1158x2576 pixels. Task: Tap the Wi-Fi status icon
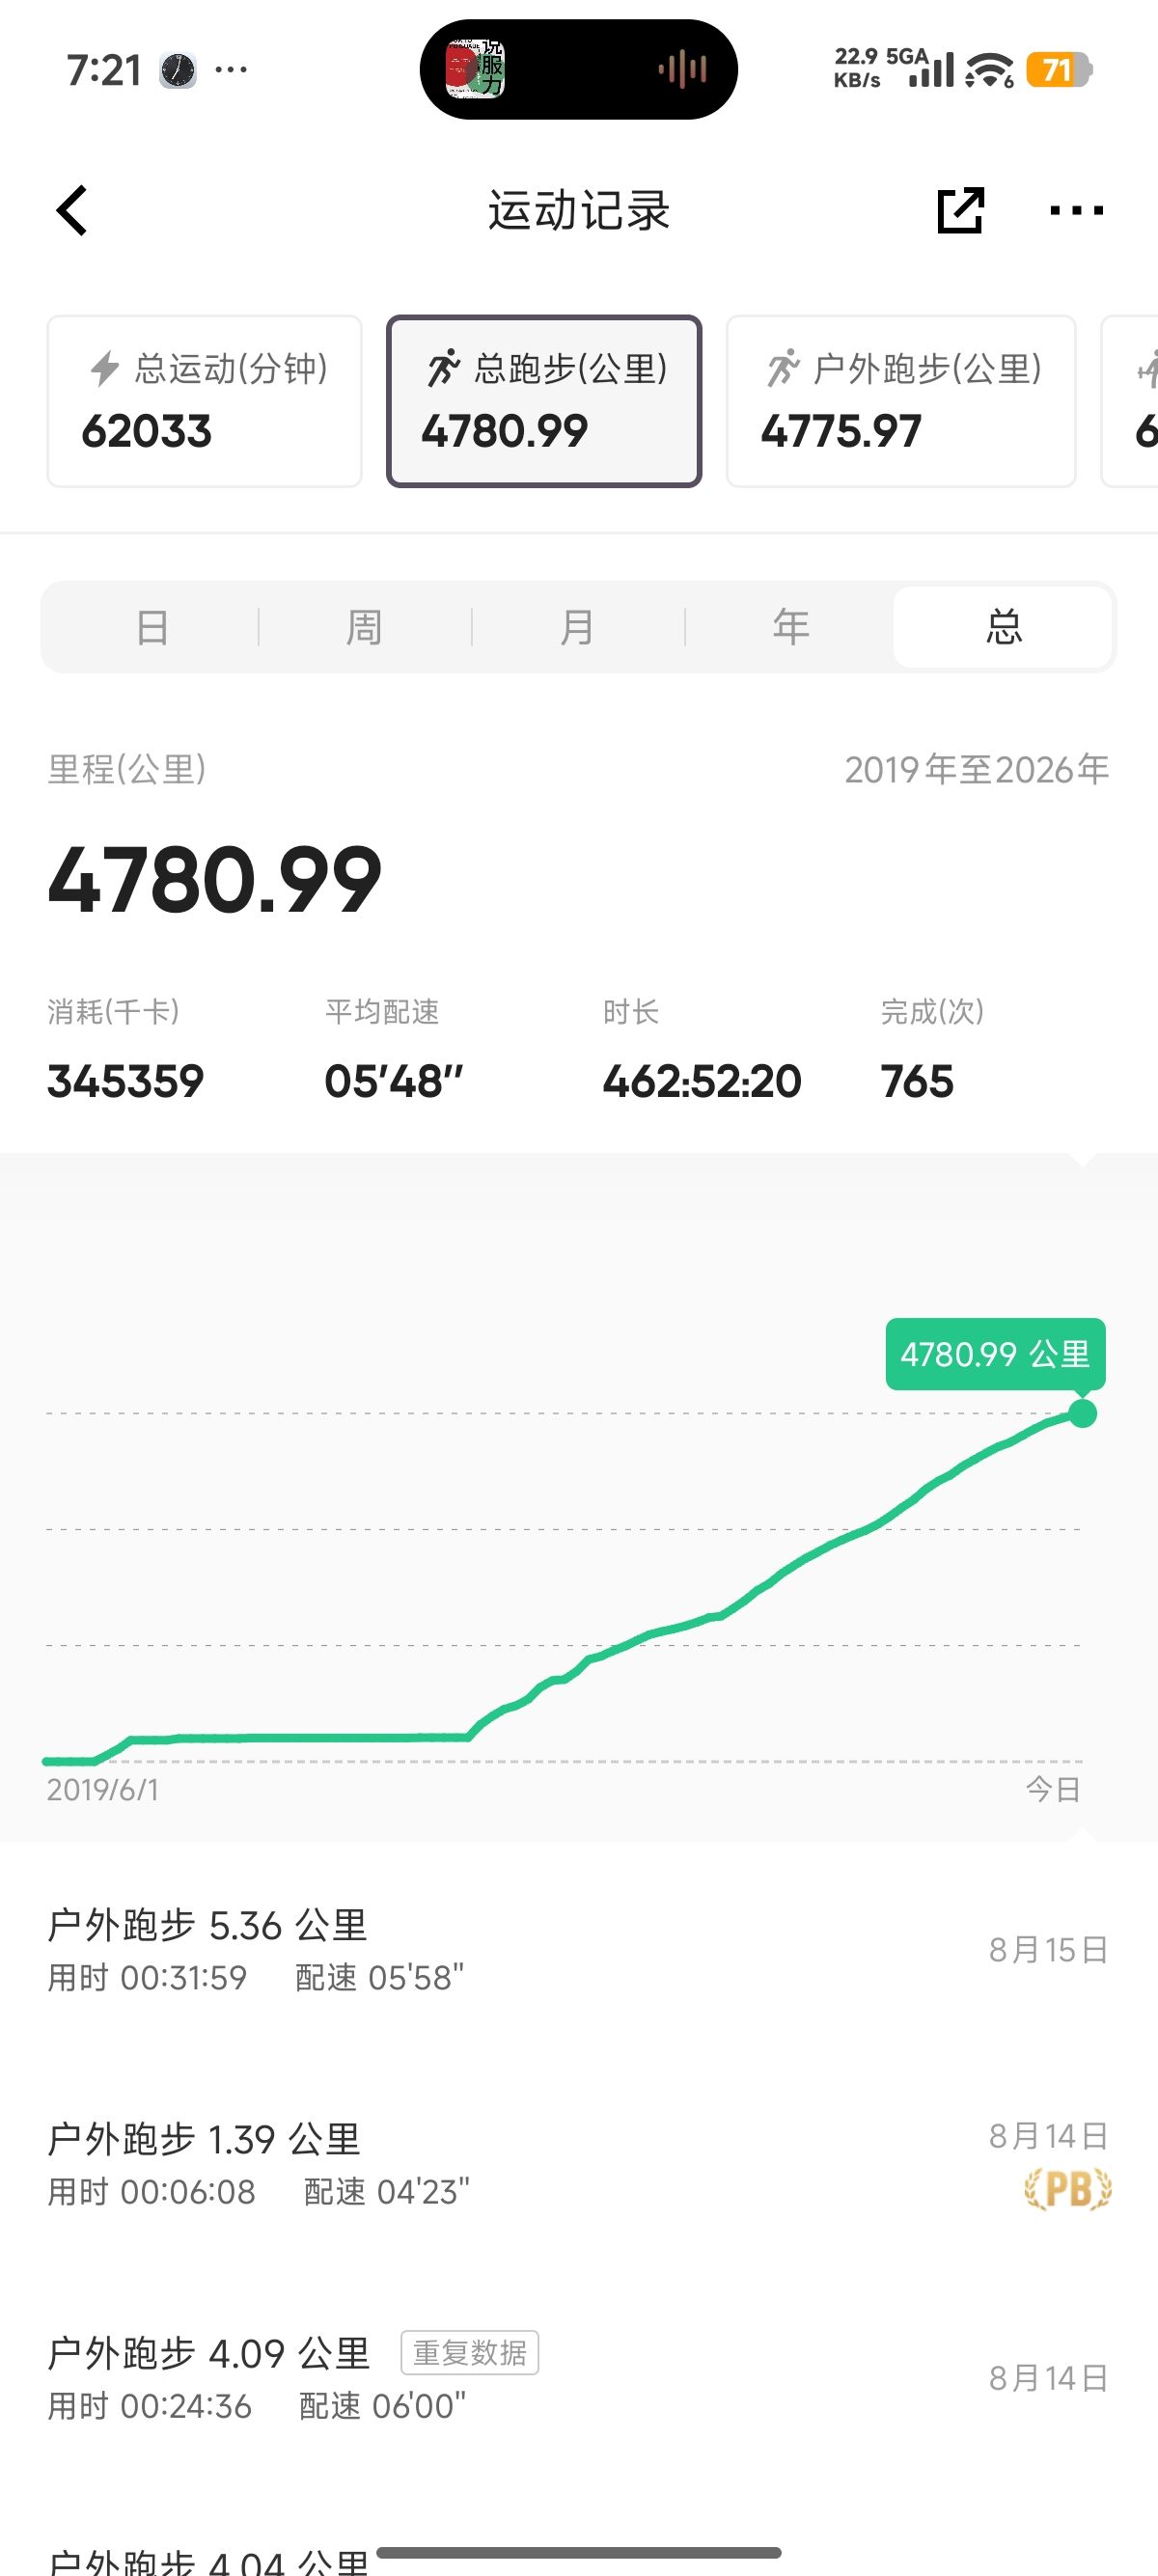[x=989, y=70]
